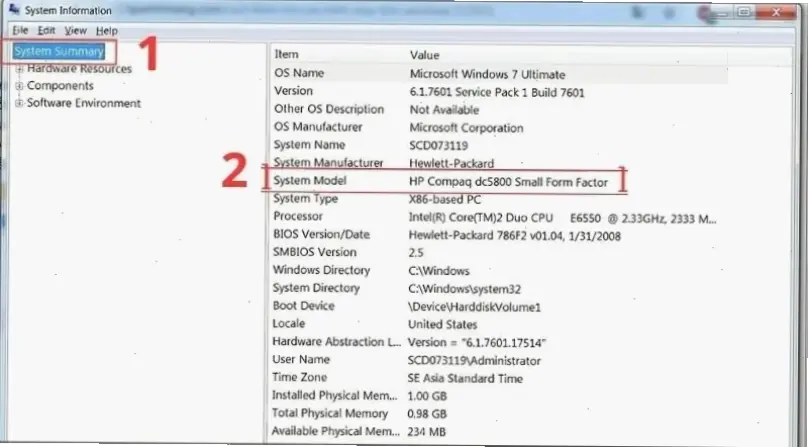Open the Edit menu
808x447 pixels.
(x=46, y=30)
